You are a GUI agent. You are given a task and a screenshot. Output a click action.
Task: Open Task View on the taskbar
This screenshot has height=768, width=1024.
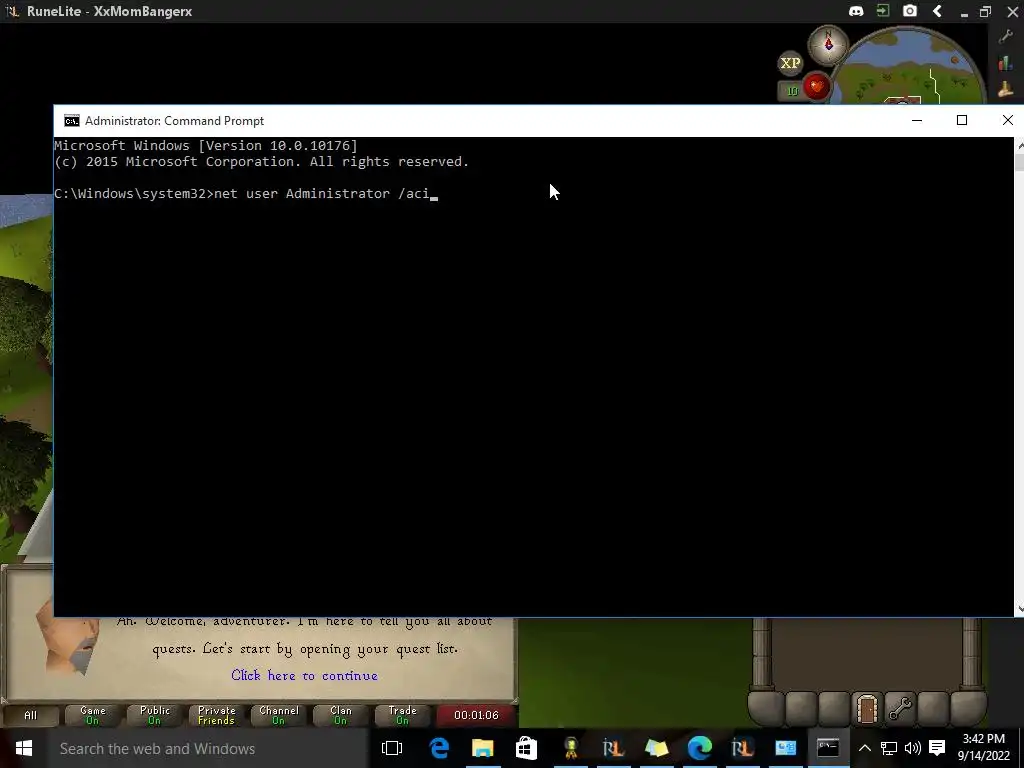392,748
